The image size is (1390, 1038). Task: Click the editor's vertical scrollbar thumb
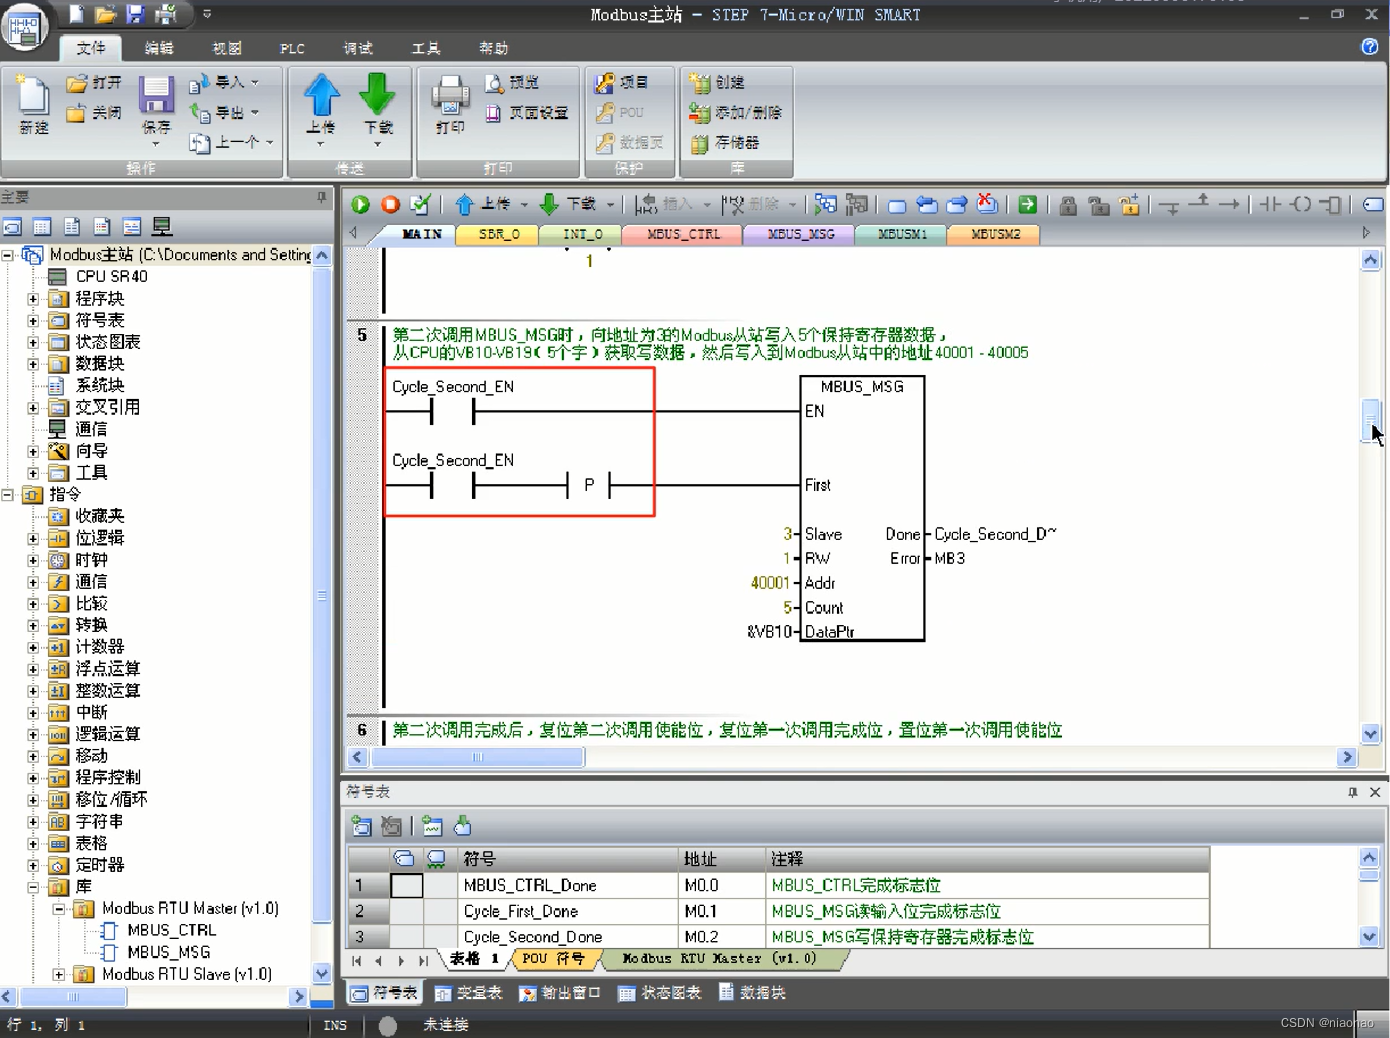(1370, 422)
